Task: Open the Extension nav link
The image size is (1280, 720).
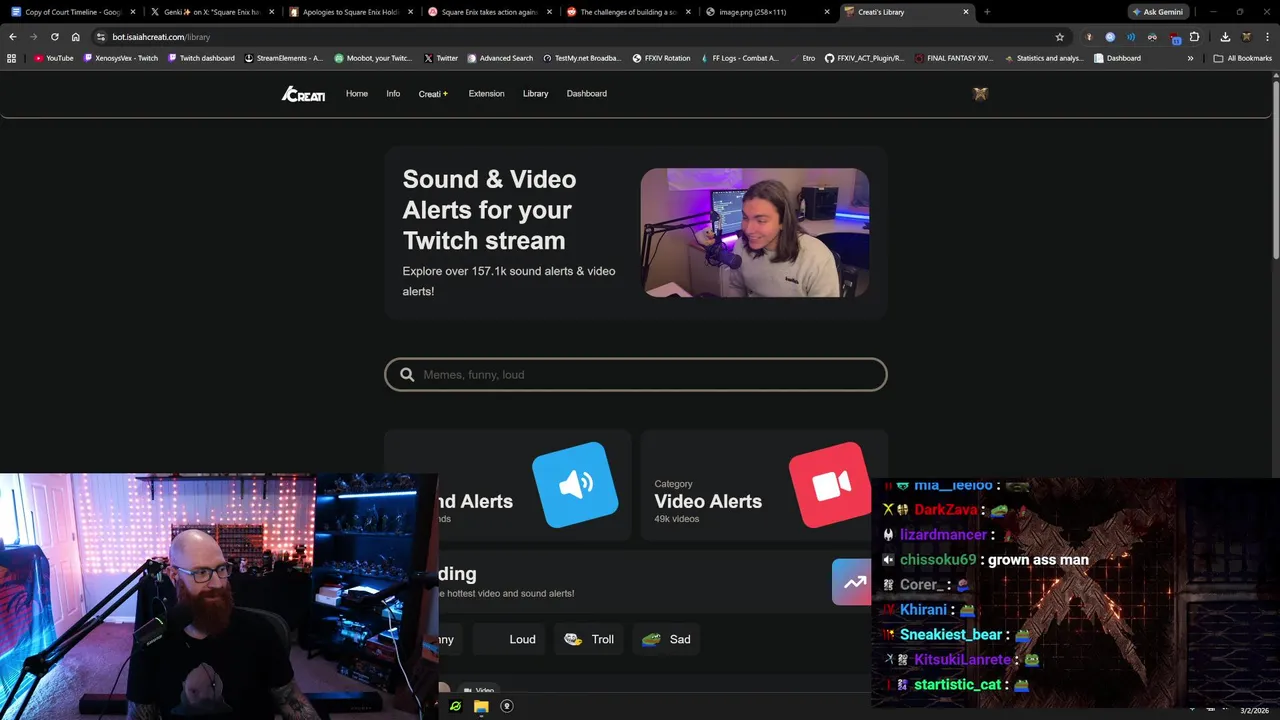Action: [486, 94]
